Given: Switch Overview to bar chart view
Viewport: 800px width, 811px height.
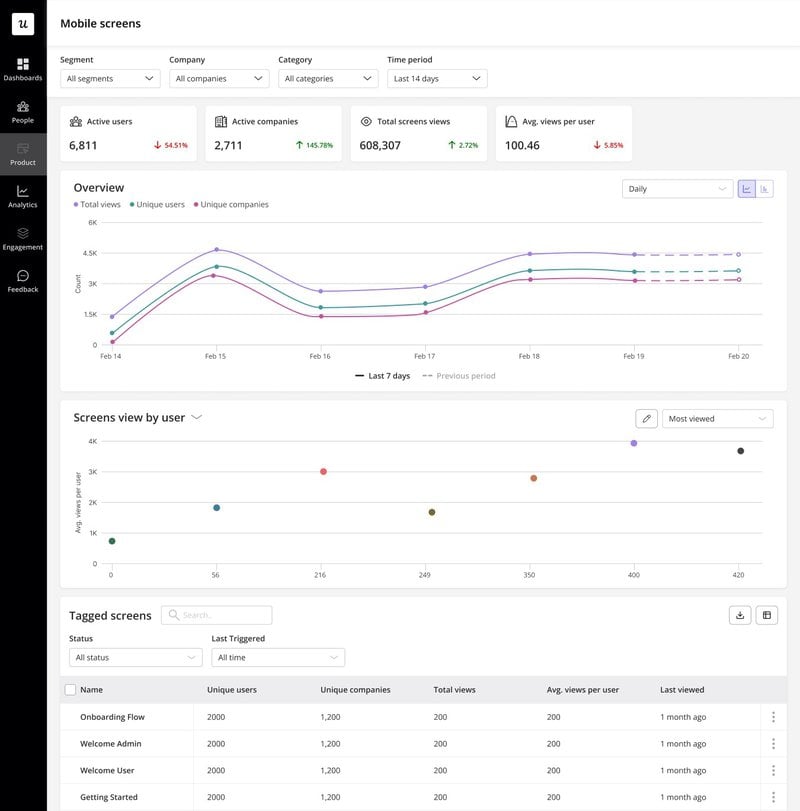Looking at the screenshot, I should coord(764,188).
